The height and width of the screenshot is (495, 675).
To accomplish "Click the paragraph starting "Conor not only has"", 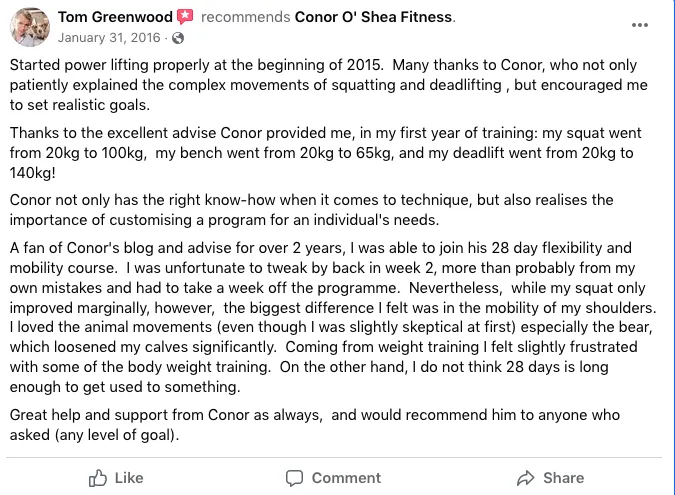I will click(311, 210).
